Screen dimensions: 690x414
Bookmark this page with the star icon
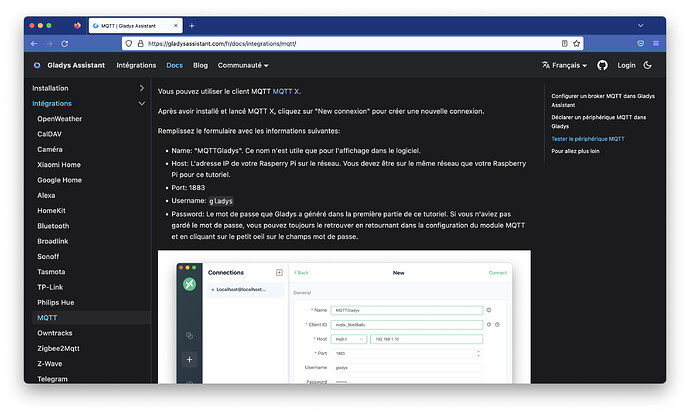coord(579,44)
